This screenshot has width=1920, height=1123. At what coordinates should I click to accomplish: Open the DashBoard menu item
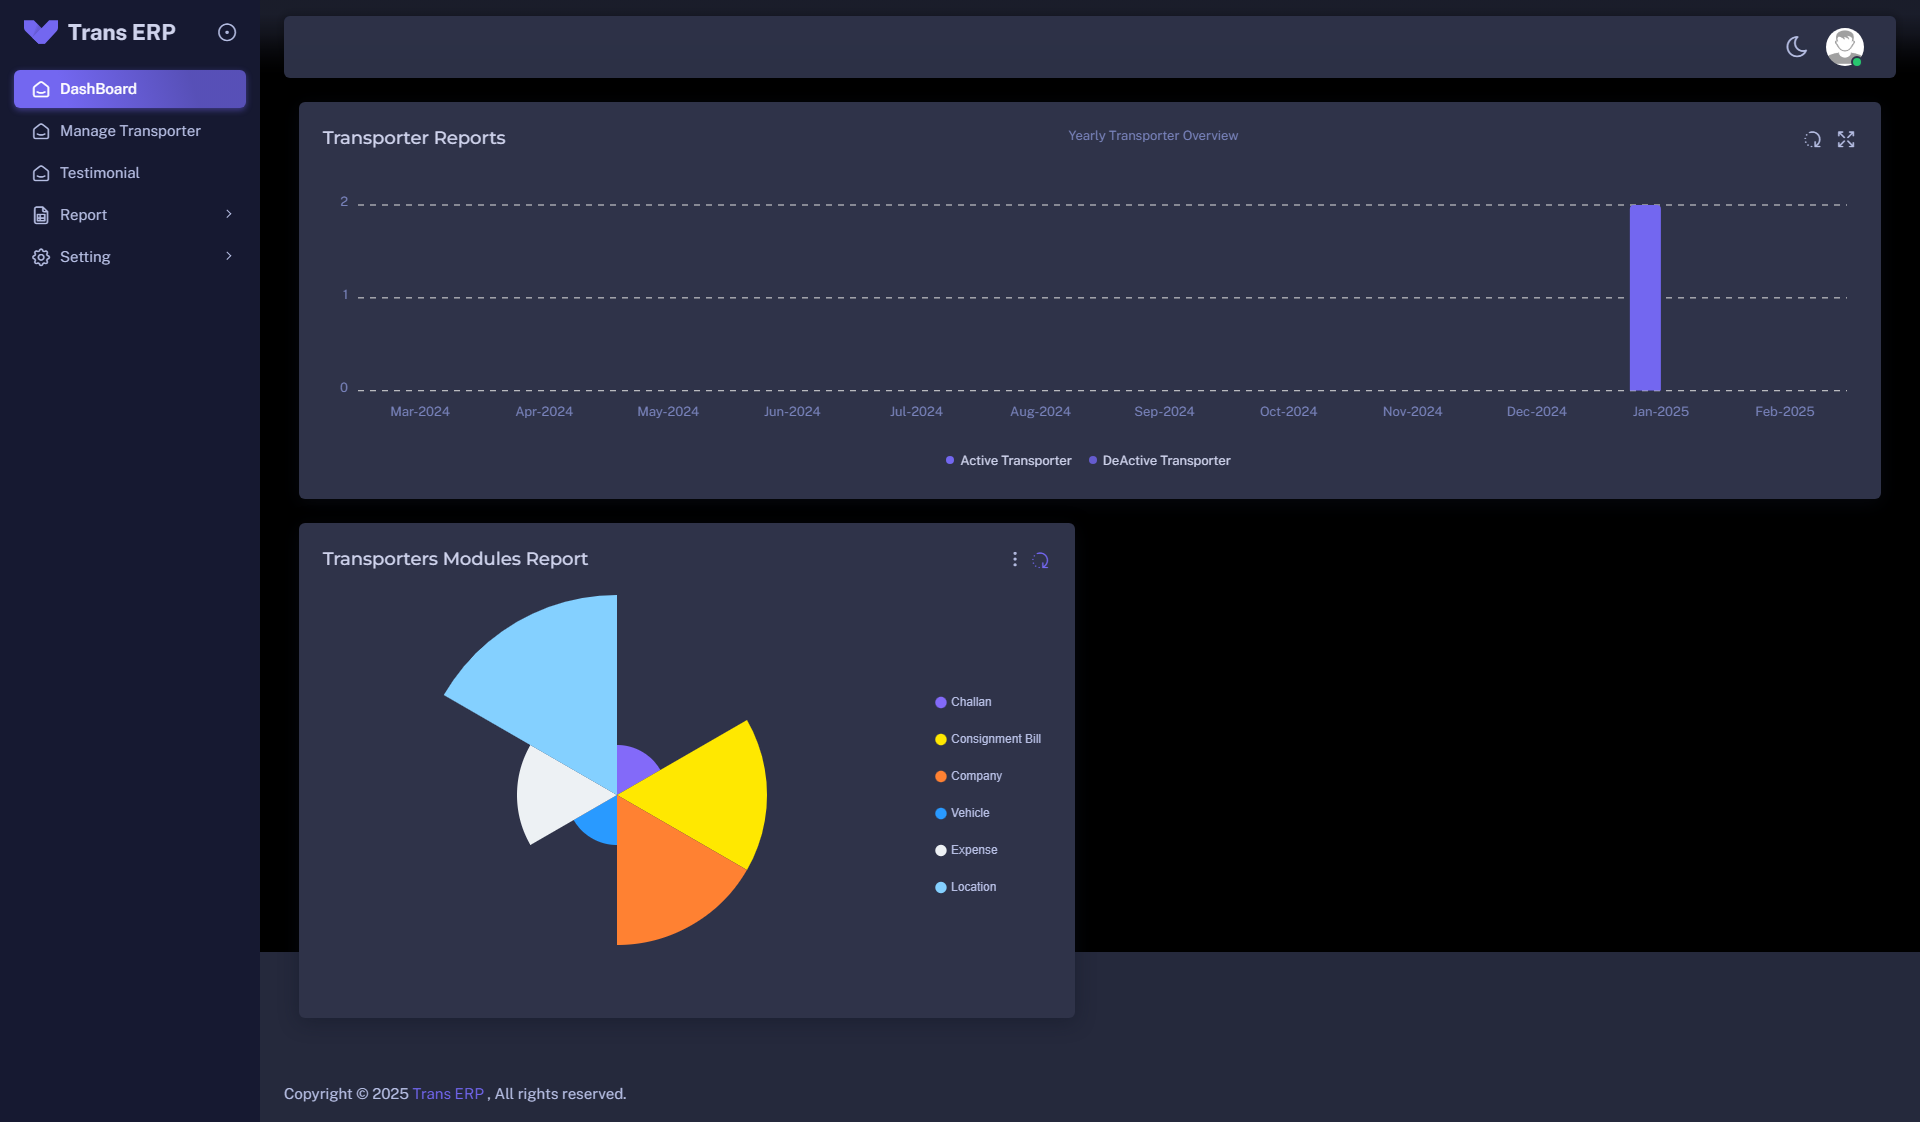[x=130, y=89]
